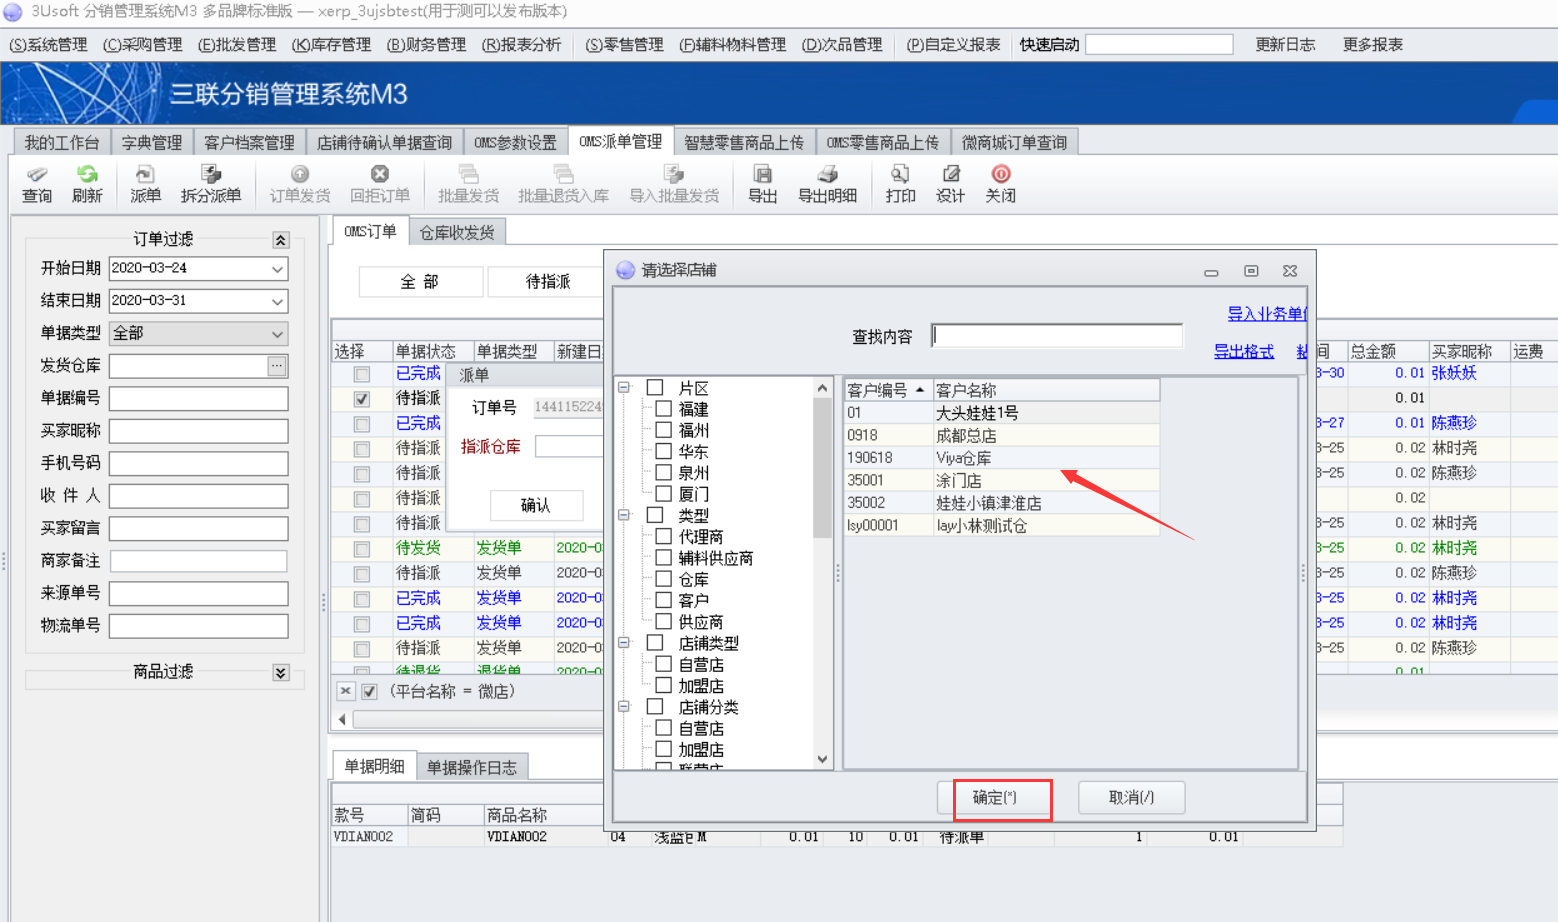Collapse the 店铺类型 tree node

point(624,643)
